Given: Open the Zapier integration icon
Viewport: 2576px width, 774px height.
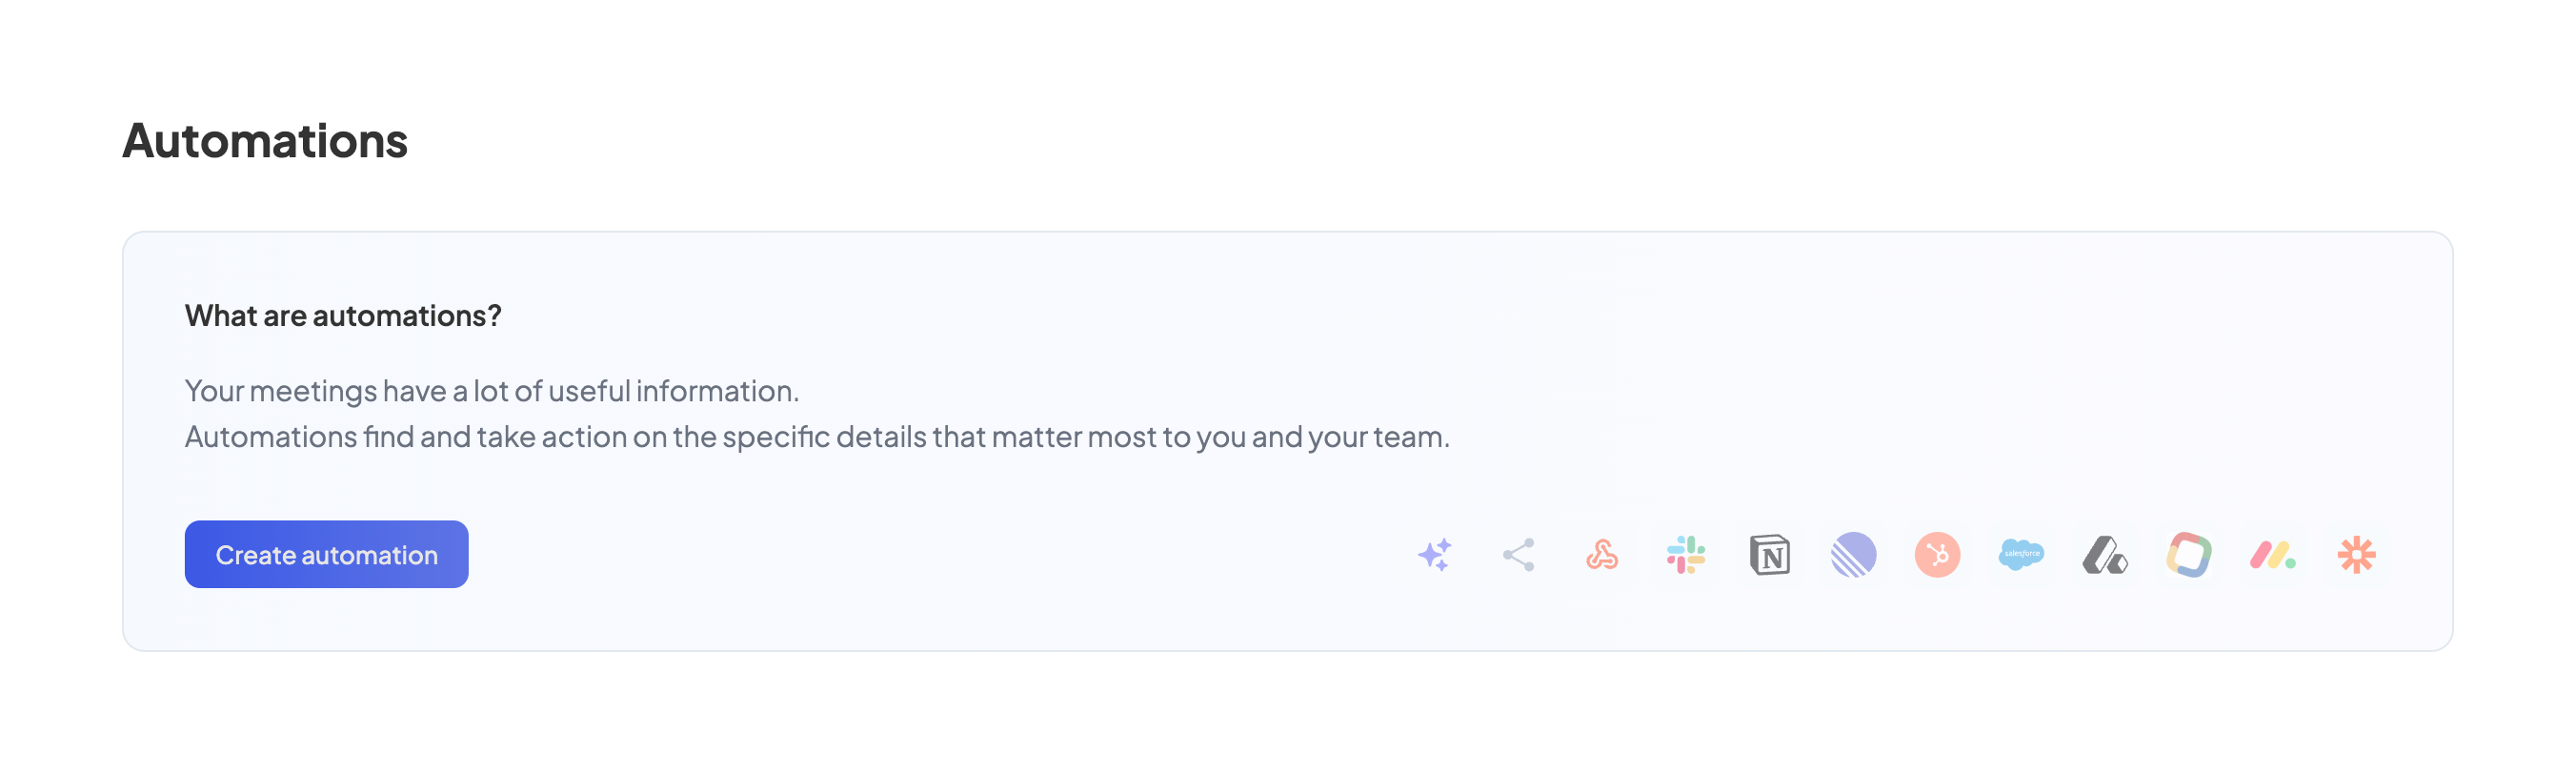Looking at the screenshot, I should (2356, 555).
